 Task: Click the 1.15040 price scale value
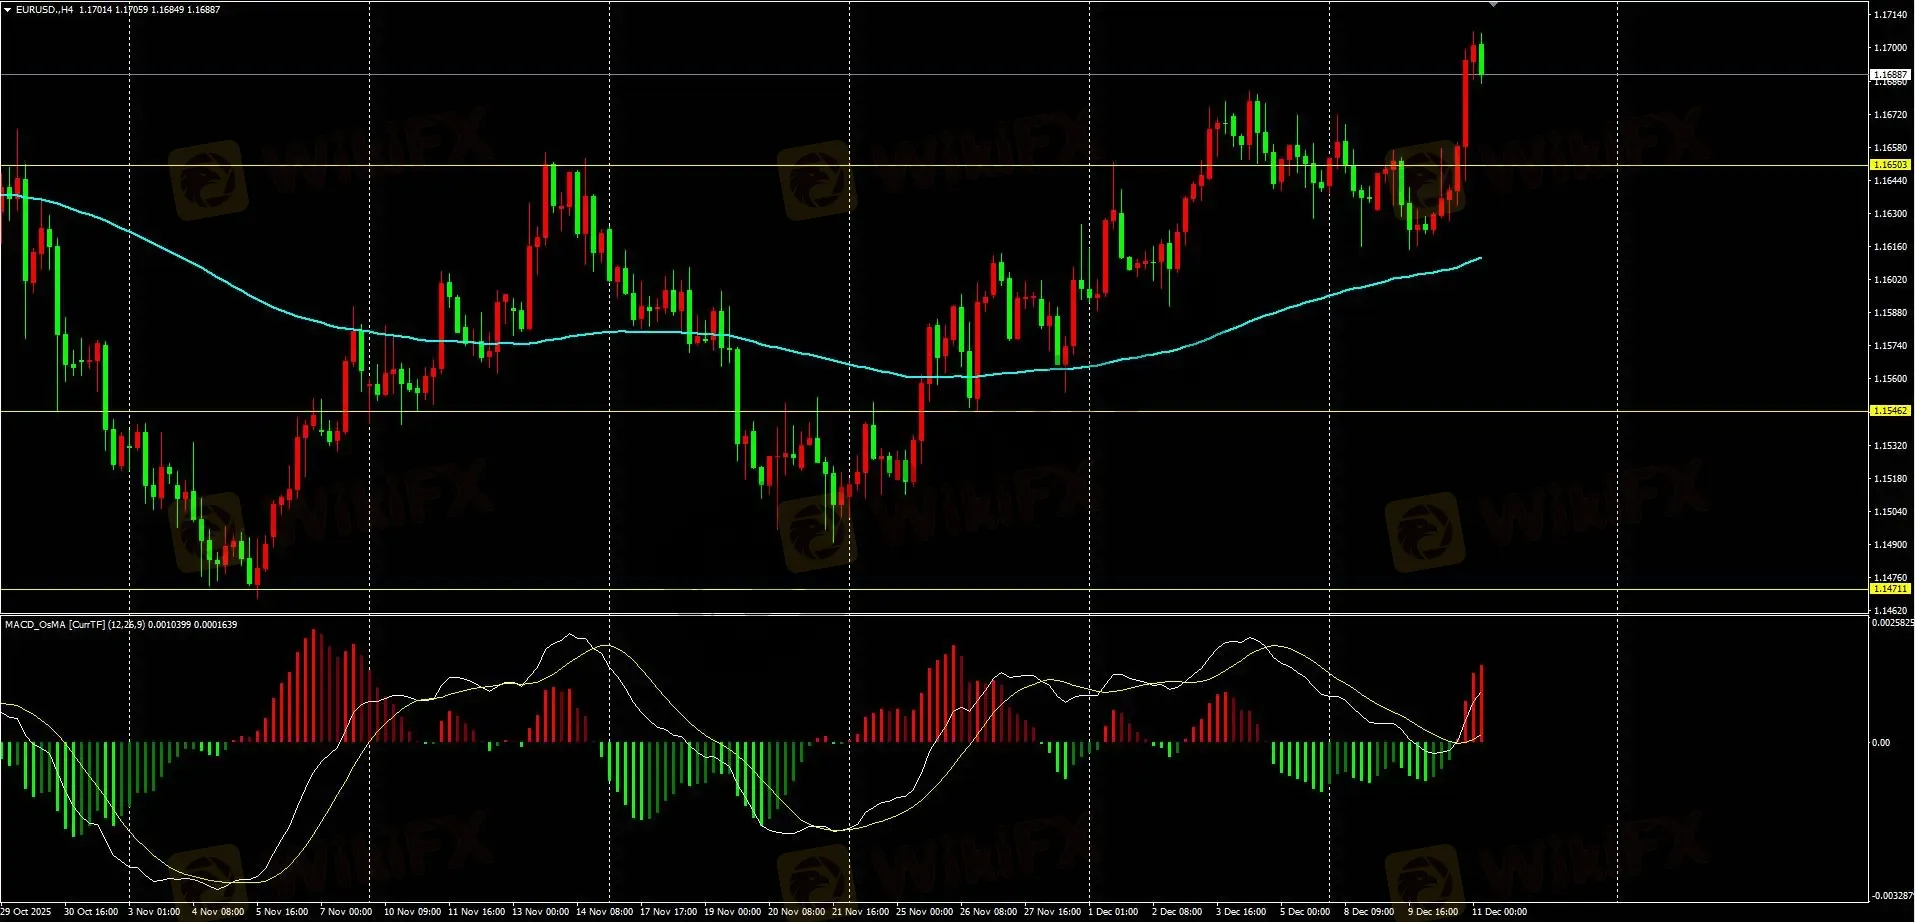1890,512
